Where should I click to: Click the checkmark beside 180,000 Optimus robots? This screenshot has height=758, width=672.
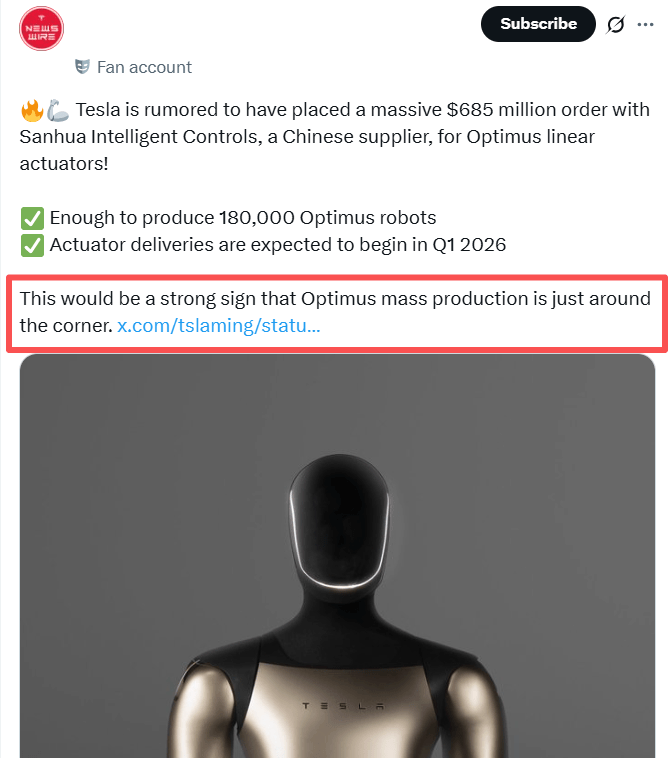coord(32,217)
